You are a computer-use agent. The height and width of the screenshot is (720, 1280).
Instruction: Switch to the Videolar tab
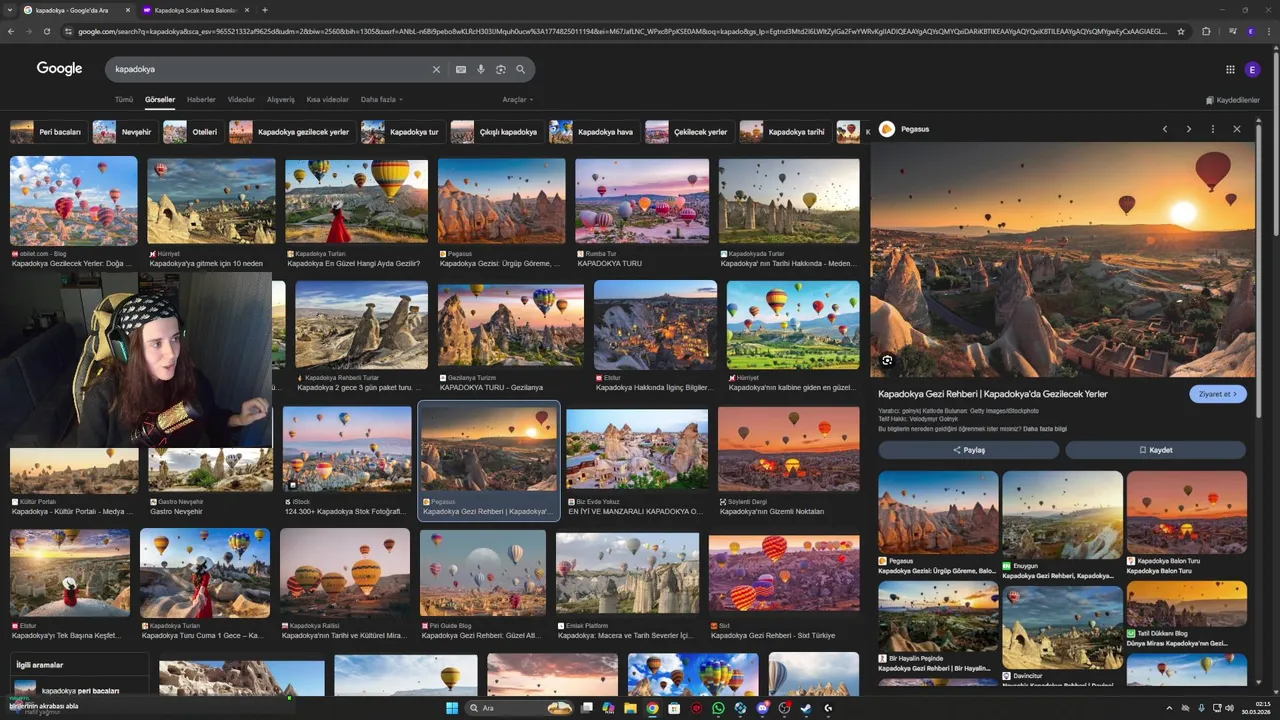[241, 100]
